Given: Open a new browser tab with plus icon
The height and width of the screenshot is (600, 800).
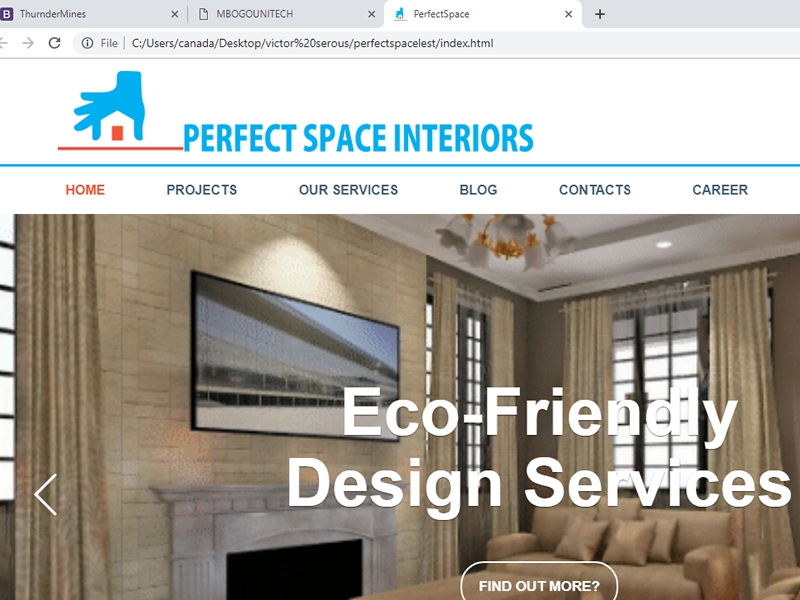Looking at the screenshot, I should 600,14.
